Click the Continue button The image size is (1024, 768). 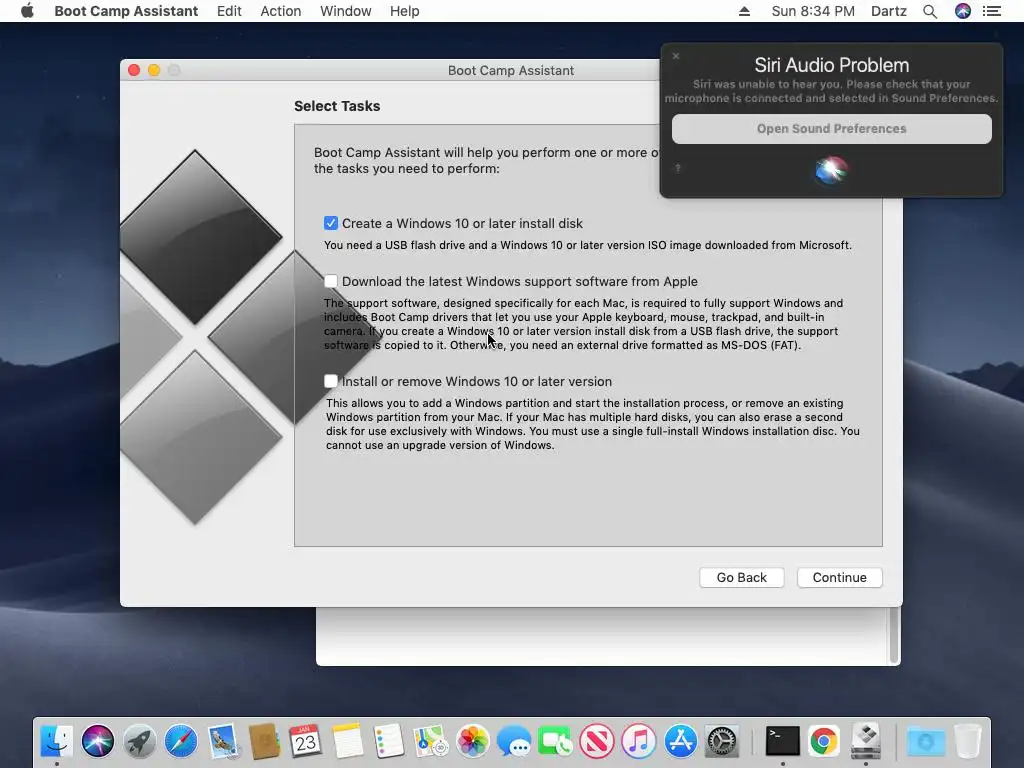tap(839, 577)
